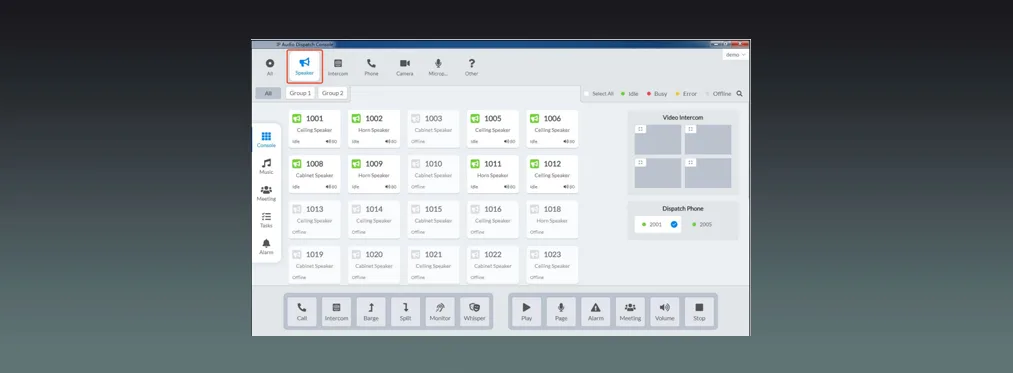Click the Intercom action in bottom toolbar

tap(337, 312)
